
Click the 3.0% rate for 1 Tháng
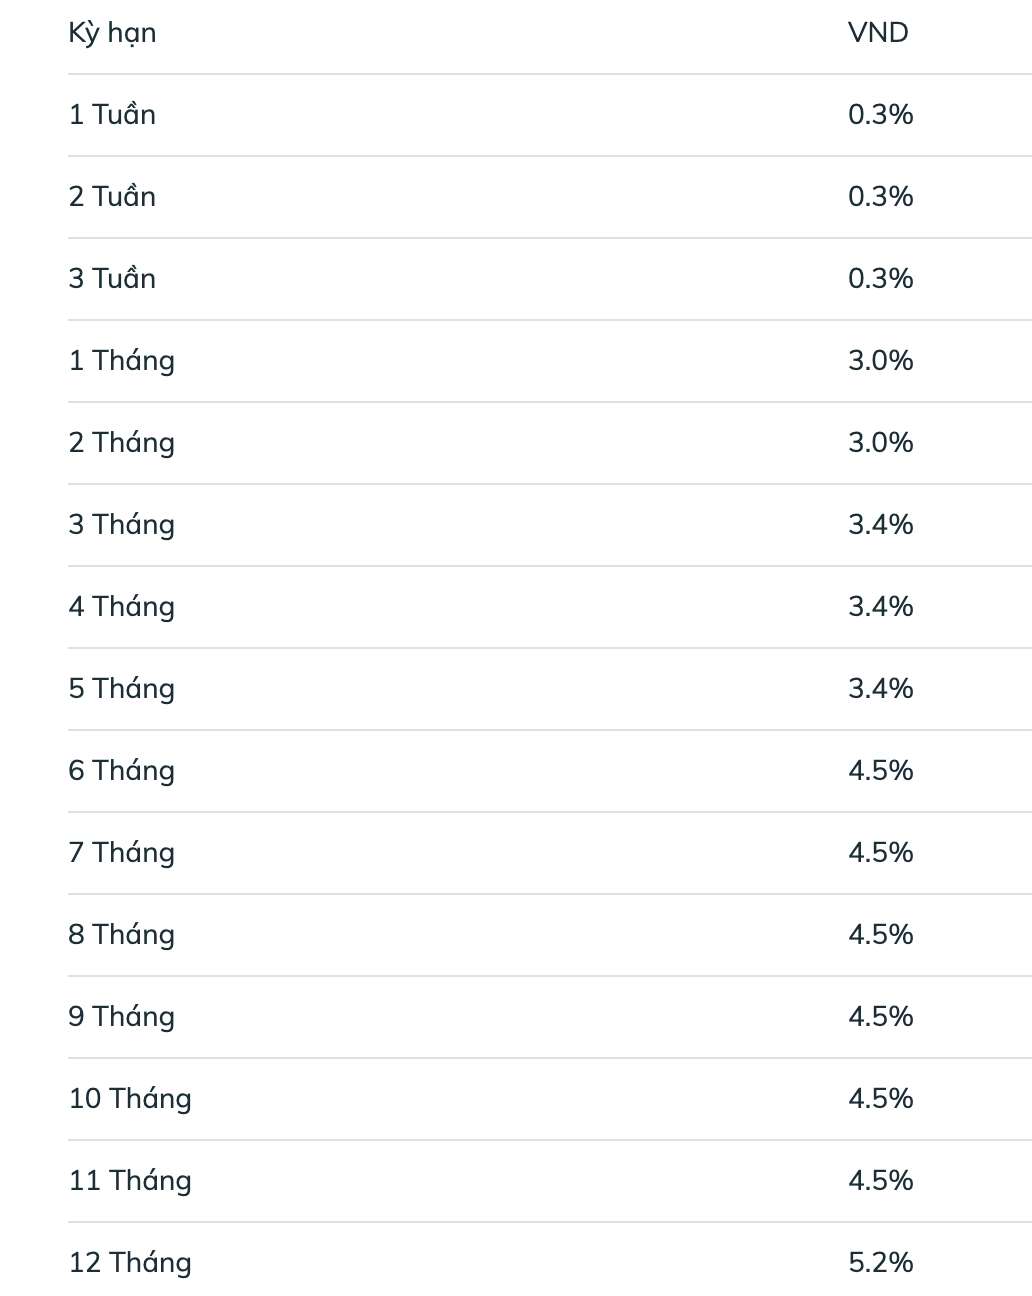tap(880, 361)
